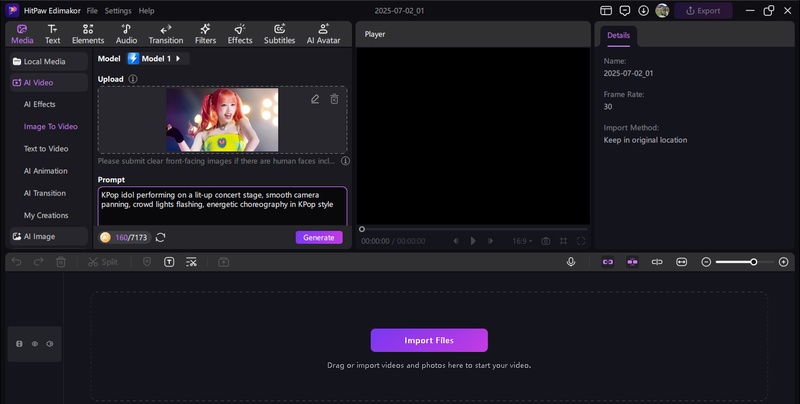Open the user account avatar
The height and width of the screenshot is (404, 800).
662,11
